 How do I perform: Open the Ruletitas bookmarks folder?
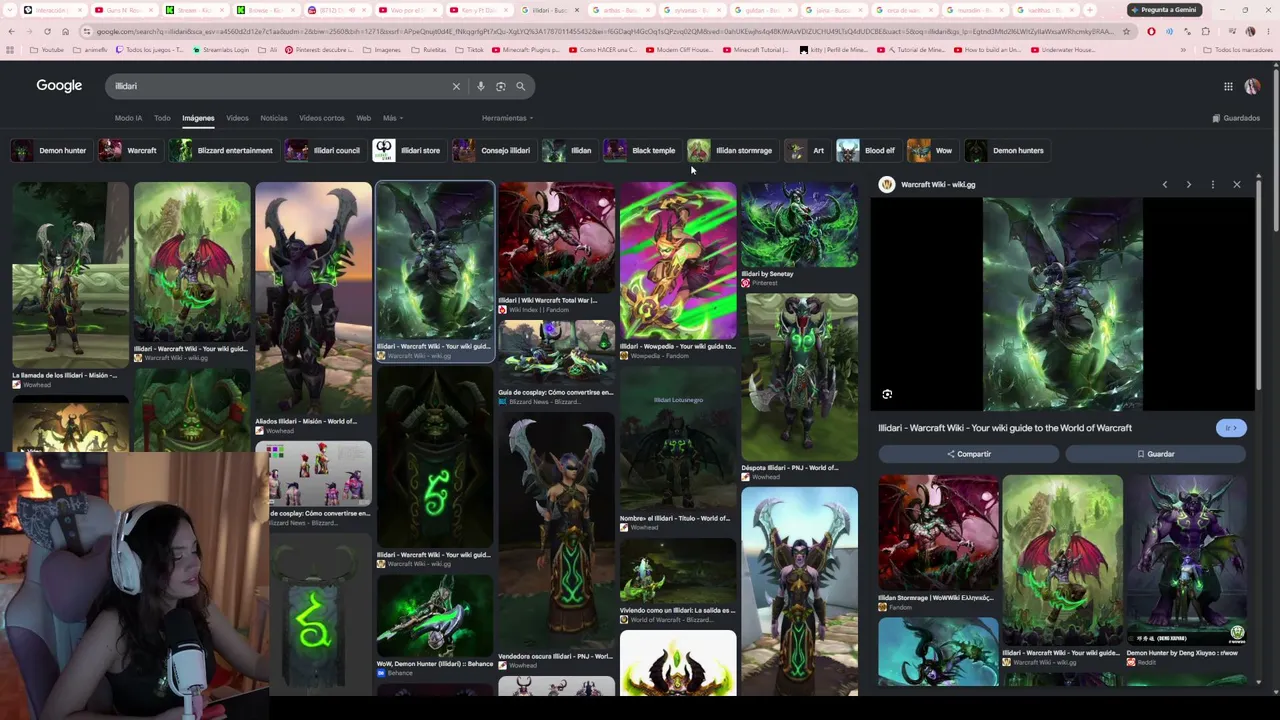coord(429,50)
